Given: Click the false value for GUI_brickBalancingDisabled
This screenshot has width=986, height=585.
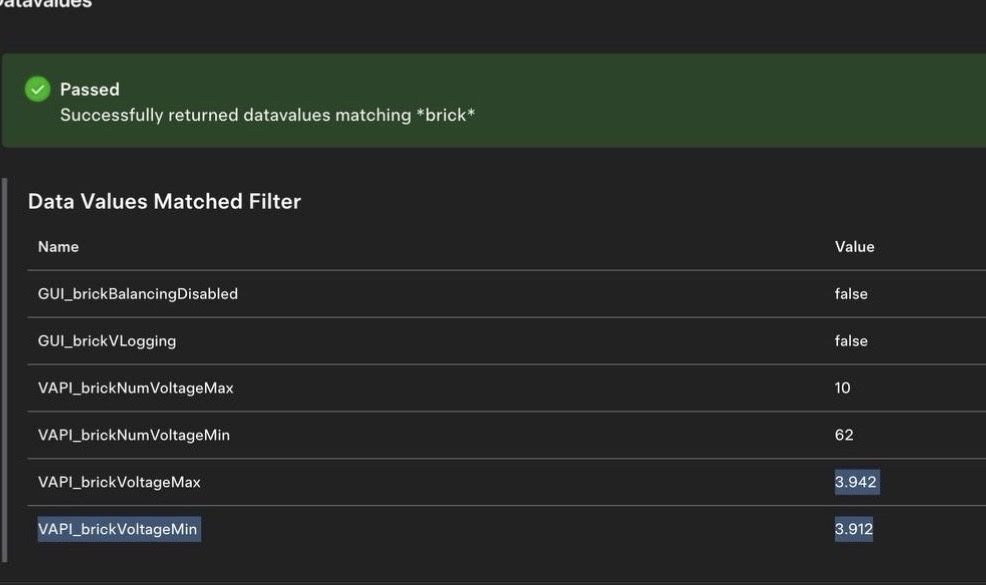Looking at the screenshot, I should tap(851, 294).
